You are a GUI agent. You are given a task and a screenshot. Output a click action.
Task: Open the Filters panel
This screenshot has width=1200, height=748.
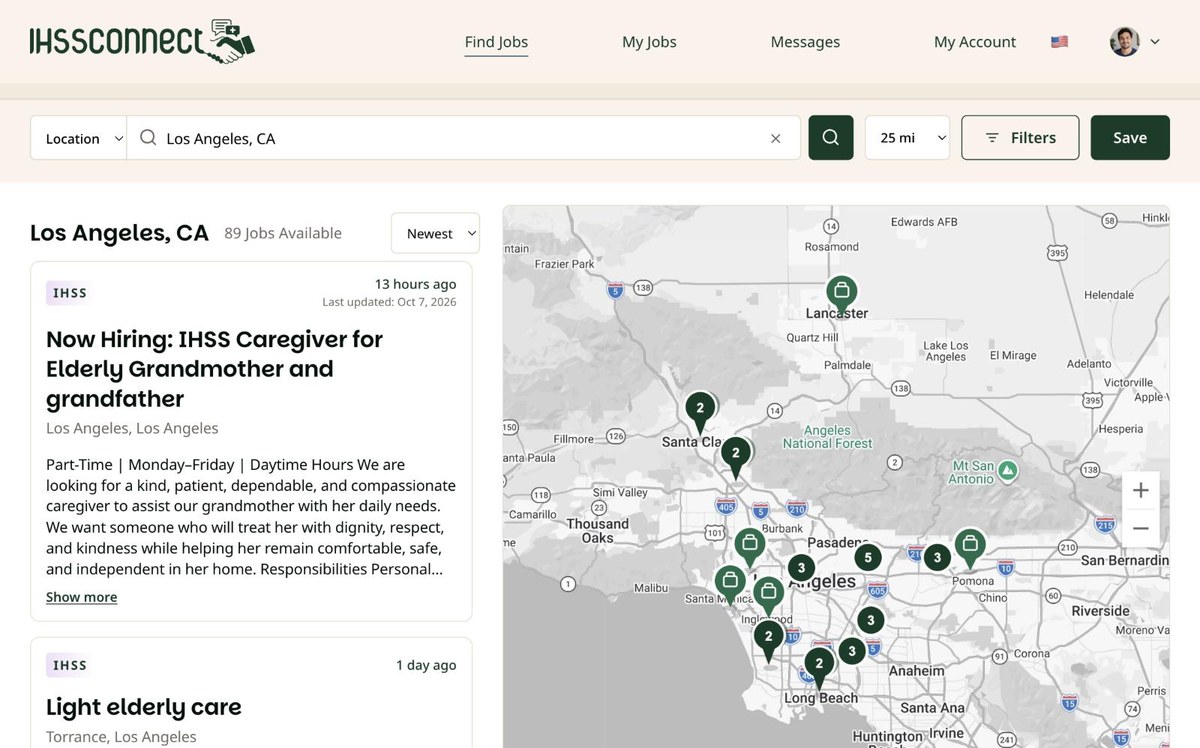[x=1020, y=138]
